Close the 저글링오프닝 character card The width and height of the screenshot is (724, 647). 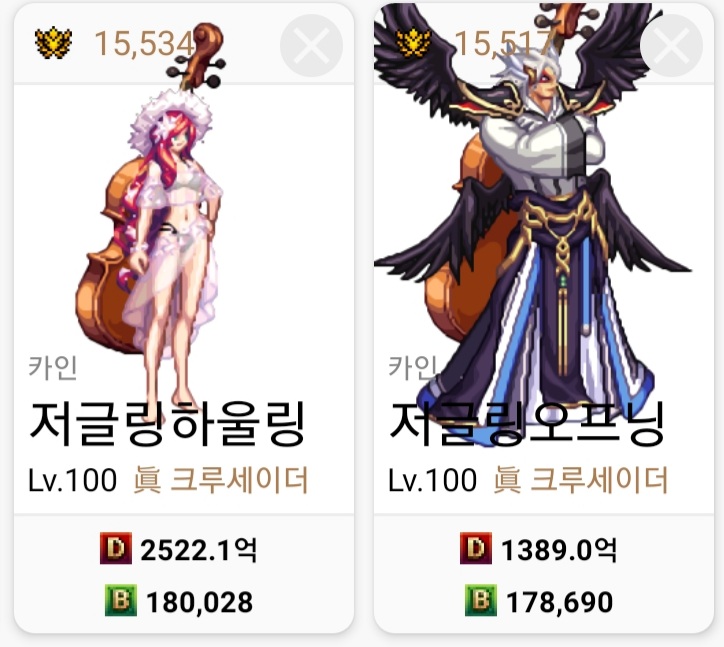pos(671,45)
